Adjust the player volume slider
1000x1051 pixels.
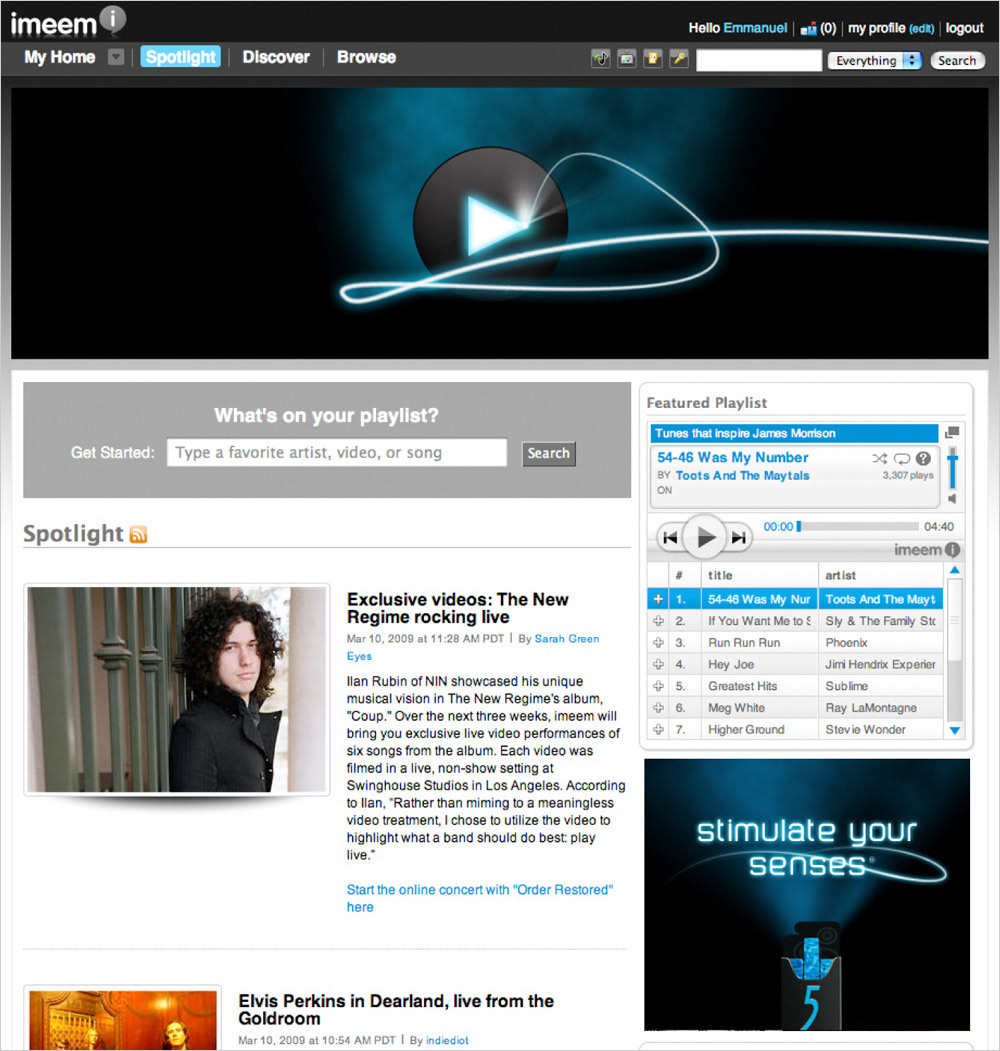click(952, 468)
